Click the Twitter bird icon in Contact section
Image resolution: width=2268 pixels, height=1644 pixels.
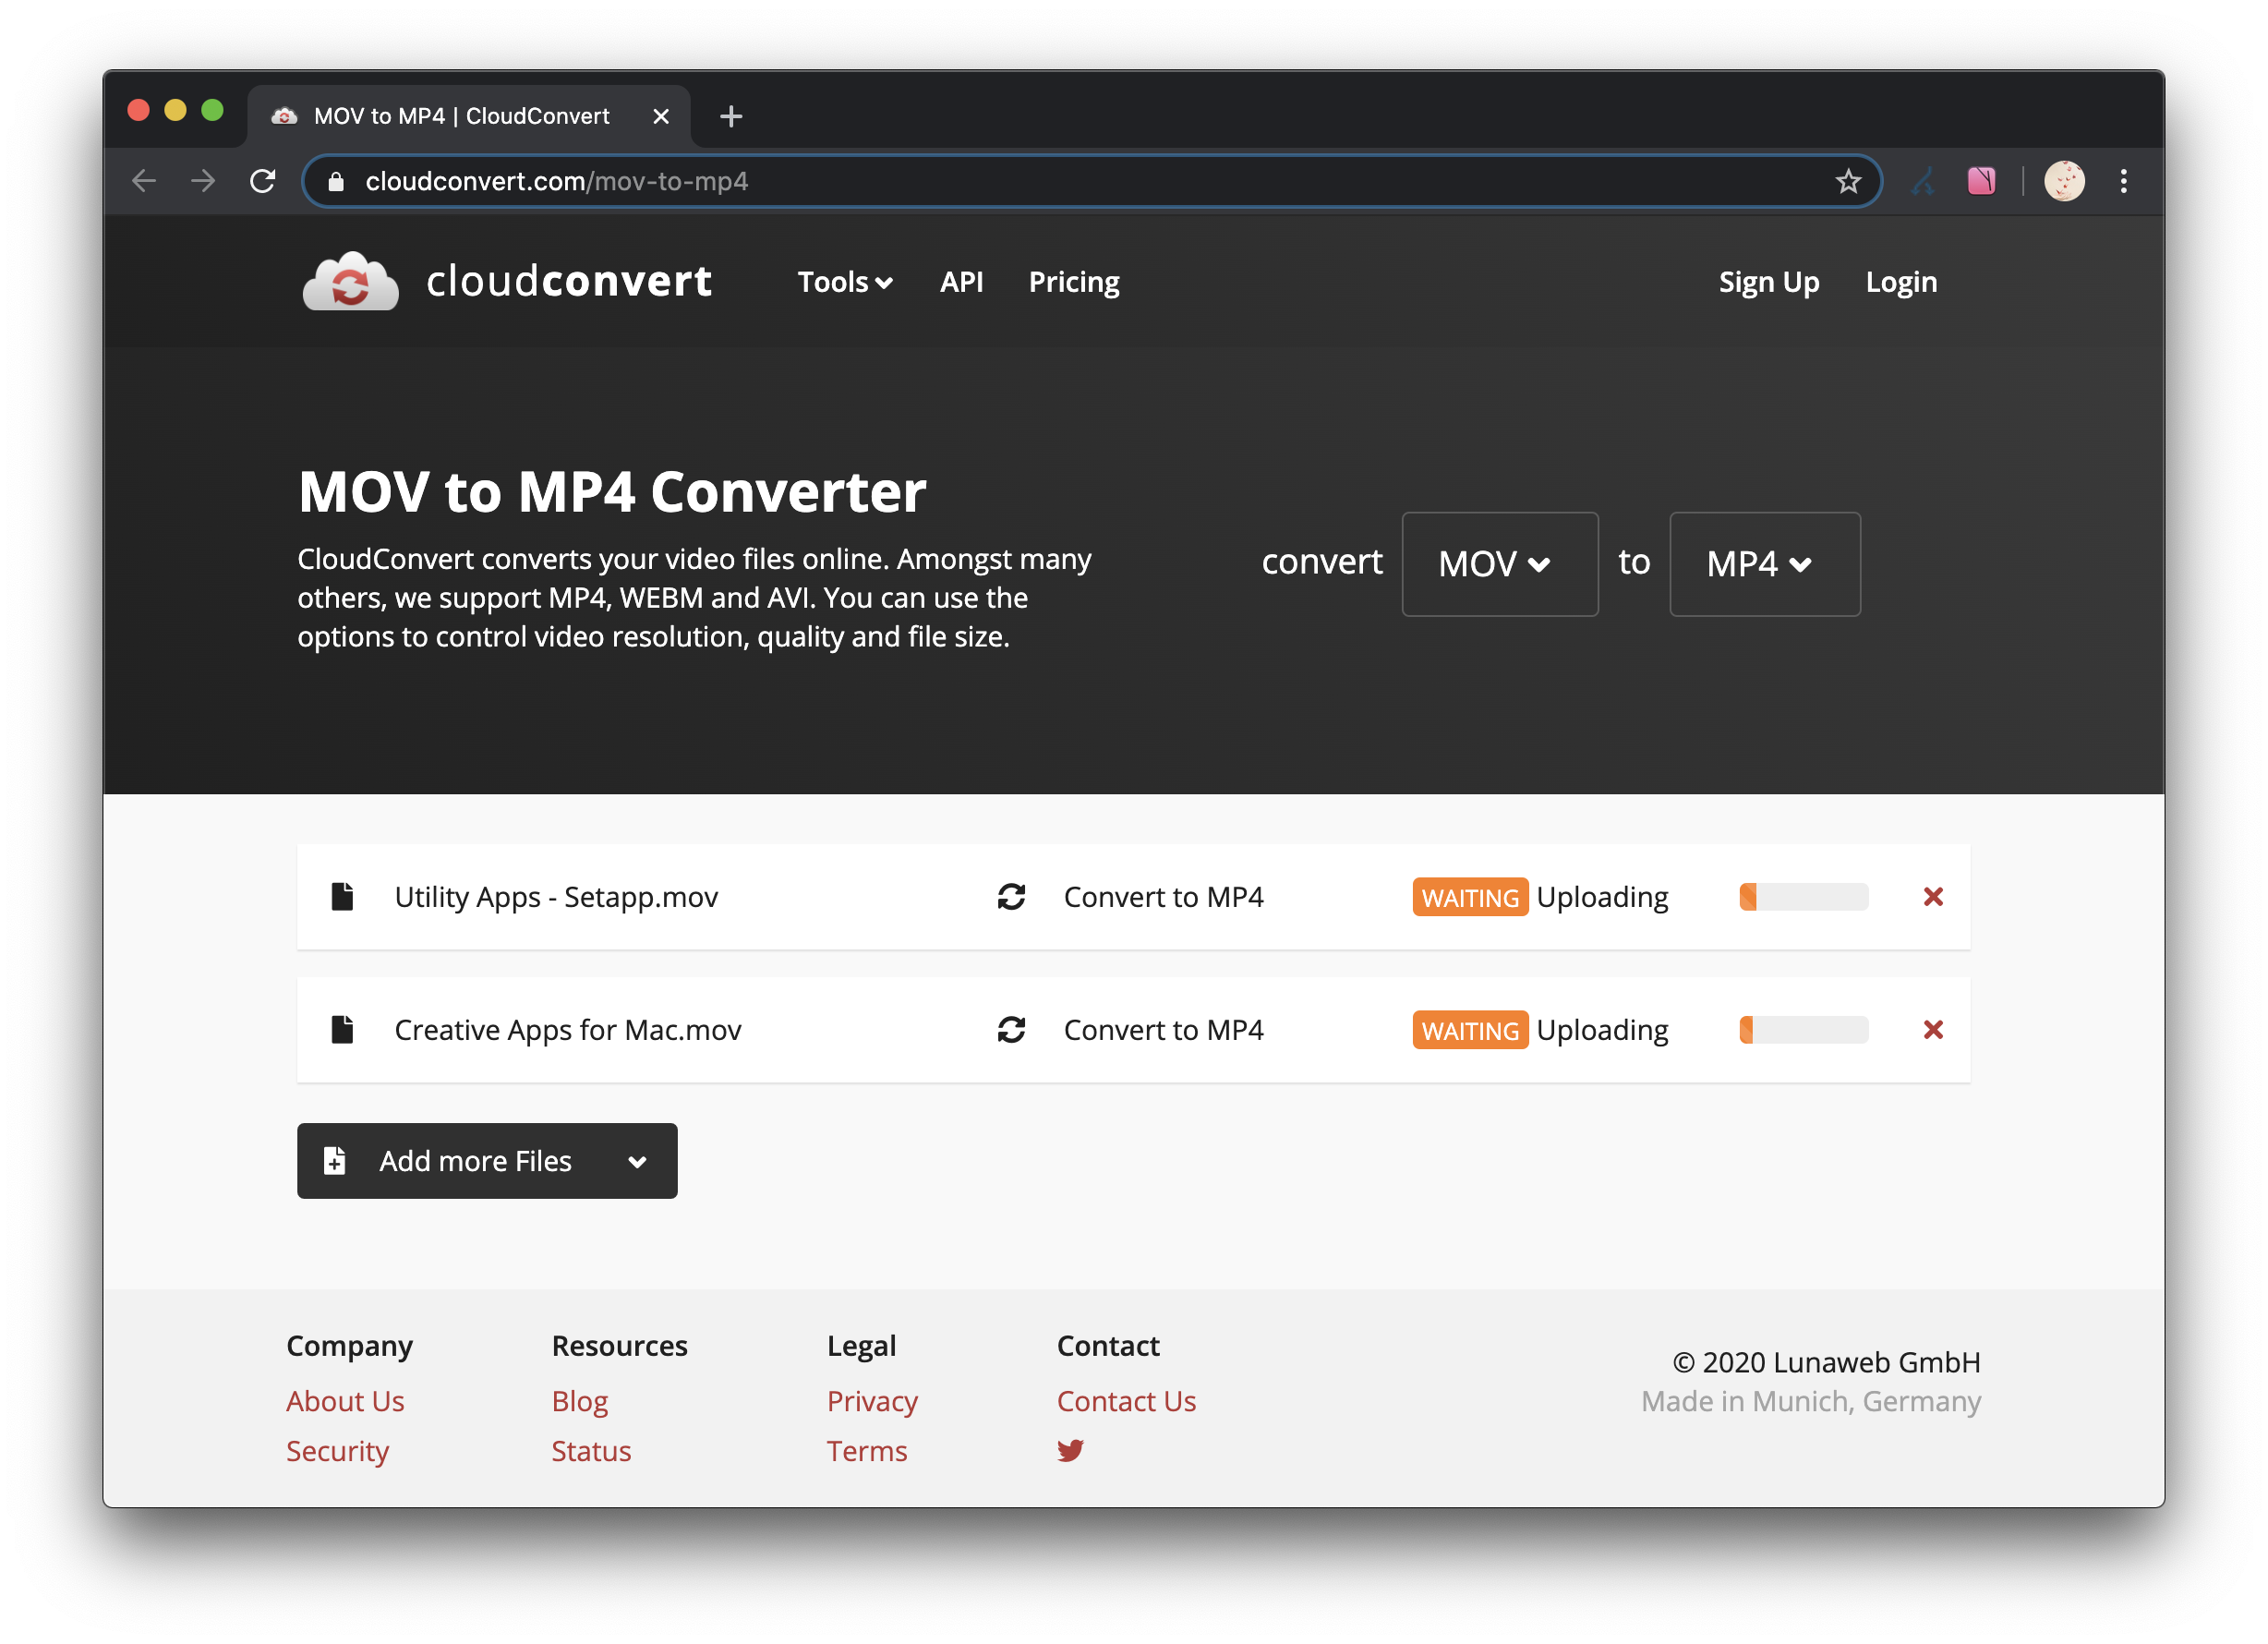[1070, 1450]
